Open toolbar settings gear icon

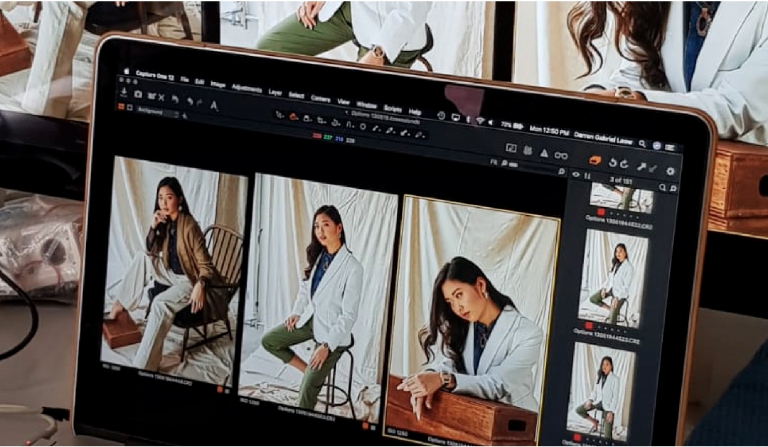pos(671,171)
